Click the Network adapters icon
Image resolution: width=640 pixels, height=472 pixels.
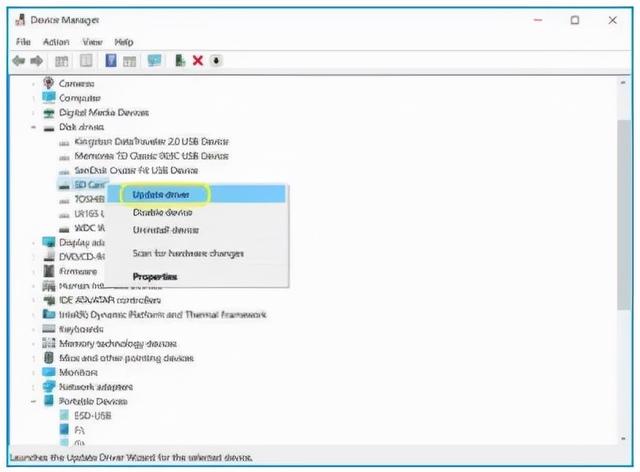click(49, 386)
